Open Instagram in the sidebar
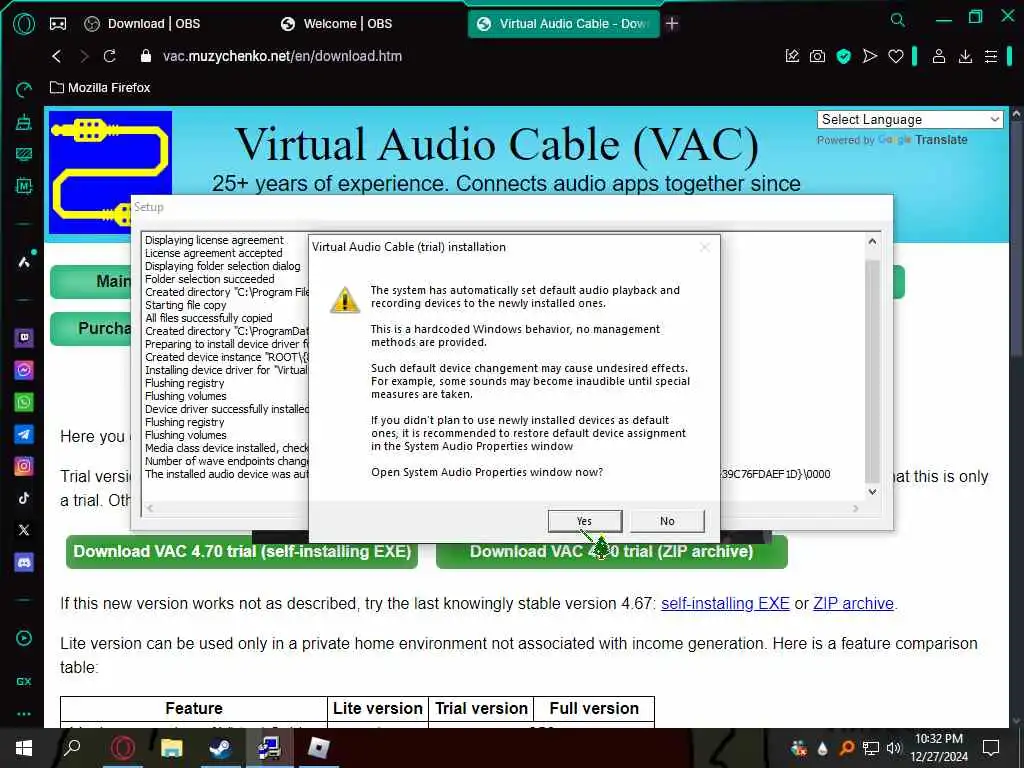This screenshot has height=768, width=1024. (x=24, y=466)
